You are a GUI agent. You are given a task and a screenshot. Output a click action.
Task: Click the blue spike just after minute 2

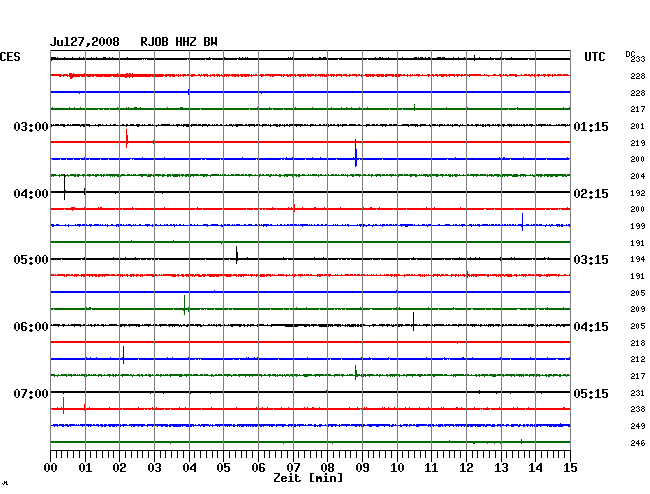click(x=123, y=355)
